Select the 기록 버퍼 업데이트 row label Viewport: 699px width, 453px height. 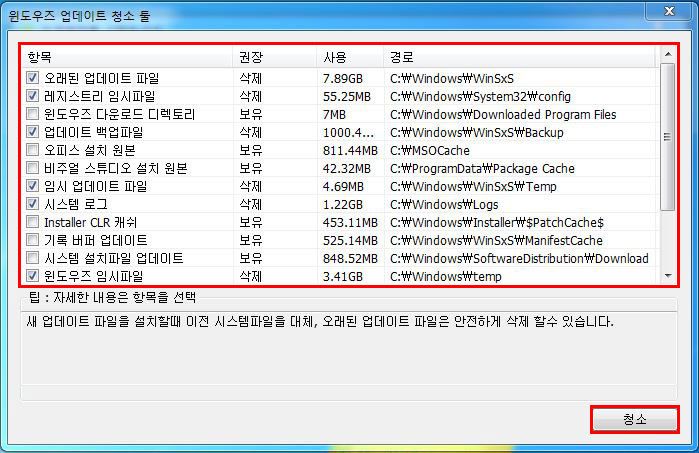click(x=95, y=240)
